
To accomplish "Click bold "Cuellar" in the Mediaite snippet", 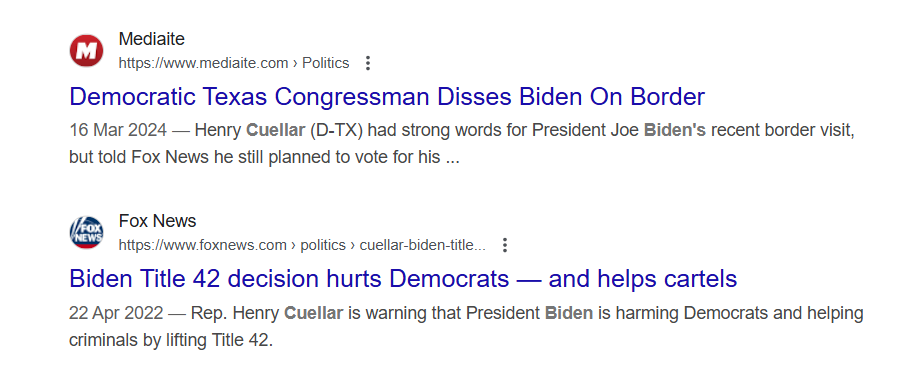I will tap(276, 130).
